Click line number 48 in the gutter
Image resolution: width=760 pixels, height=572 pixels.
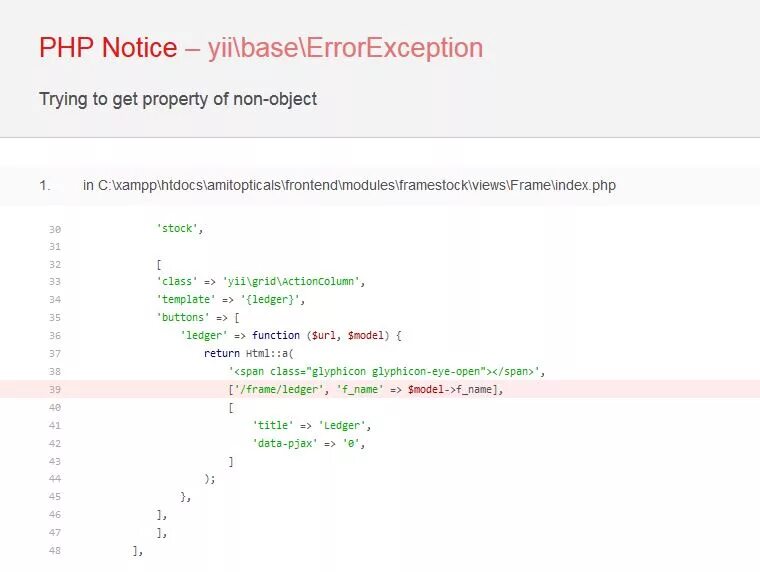[x=55, y=551]
